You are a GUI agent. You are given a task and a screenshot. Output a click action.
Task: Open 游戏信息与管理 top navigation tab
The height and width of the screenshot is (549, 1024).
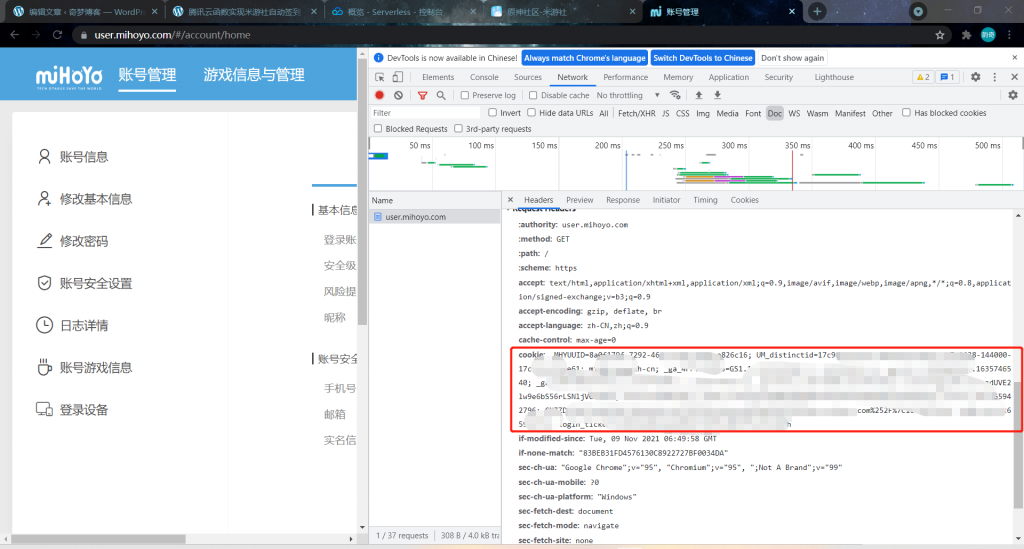point(254,75)
